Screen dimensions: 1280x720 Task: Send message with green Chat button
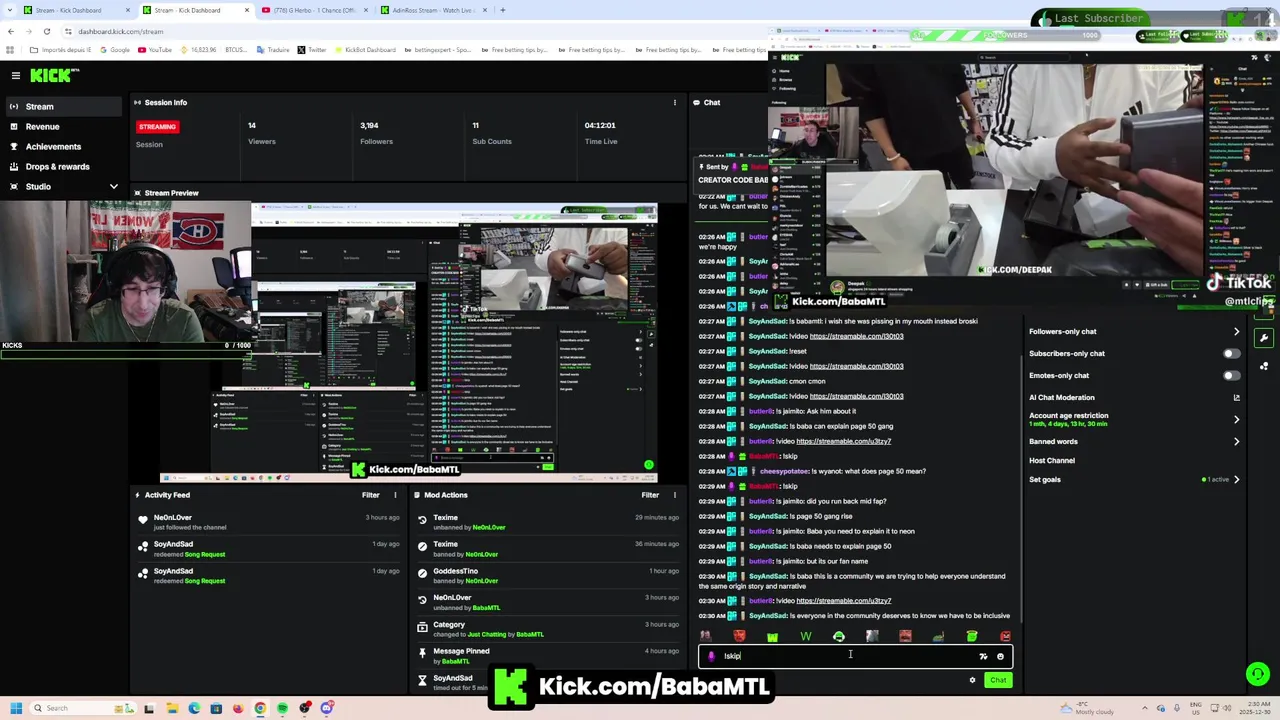point(998,680)
